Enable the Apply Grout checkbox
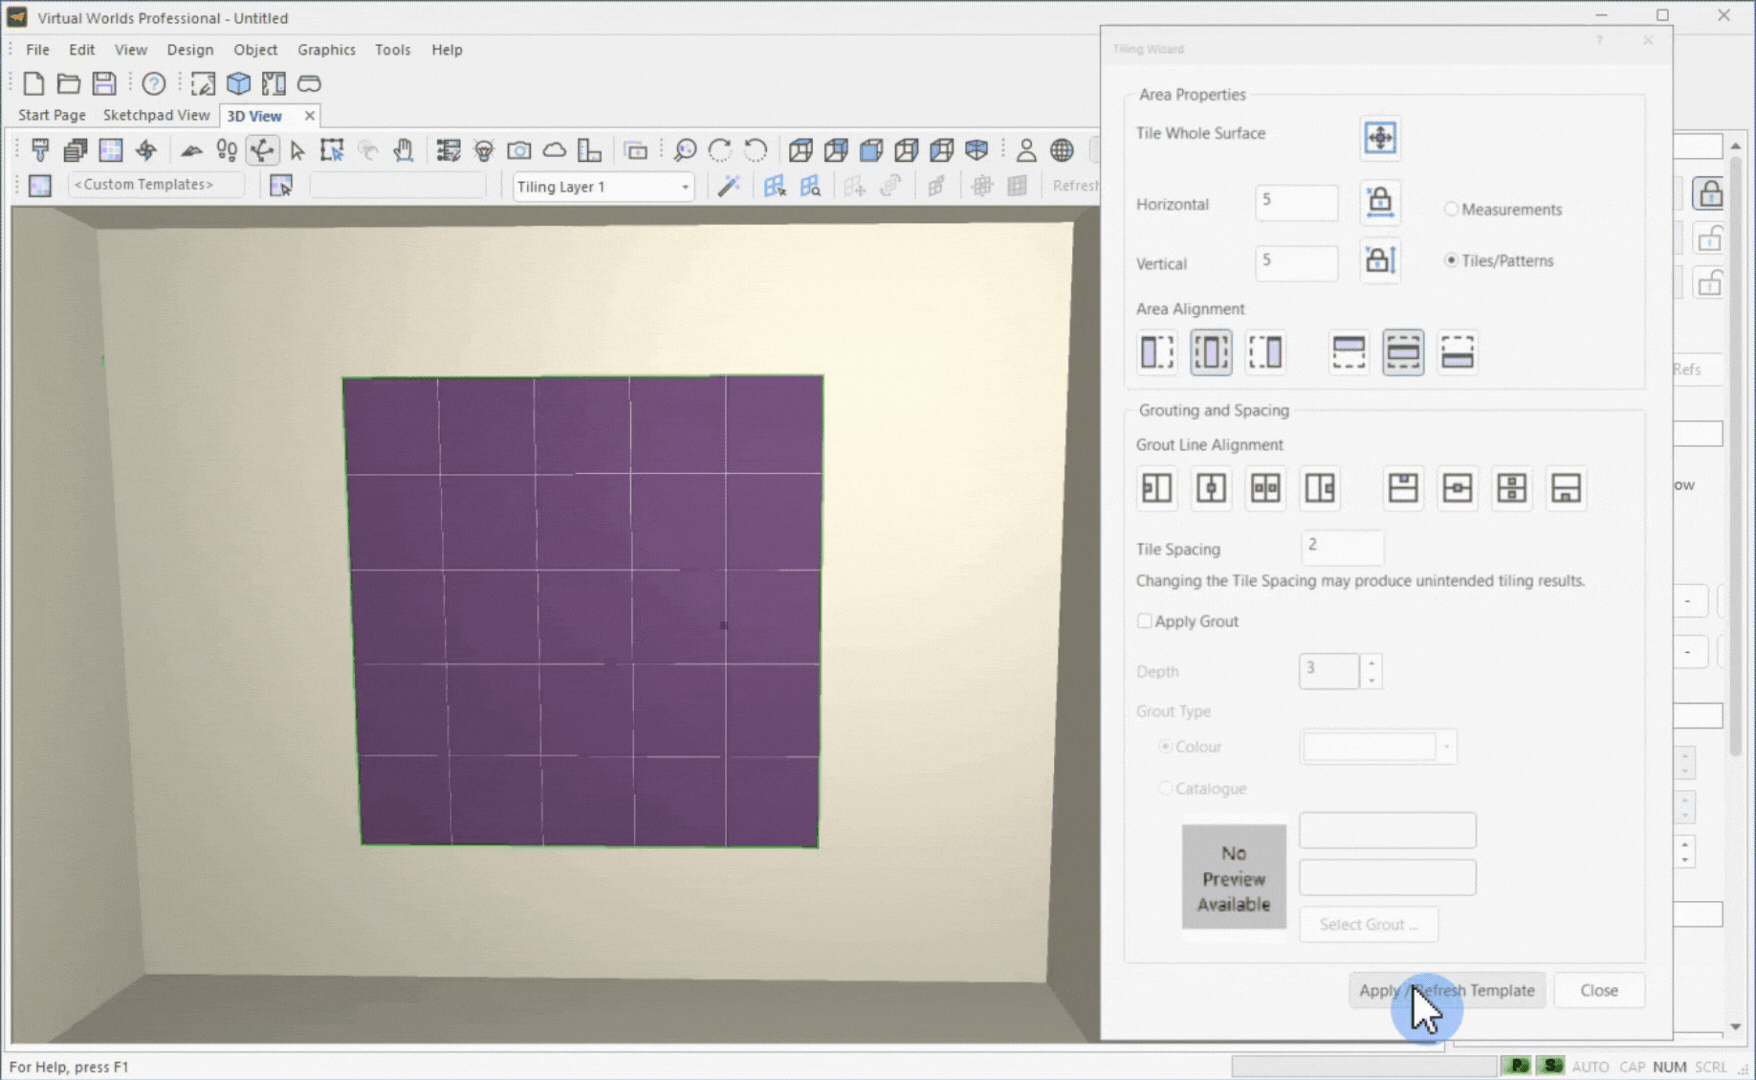The width and height of the screenshot is (1756, 1080). coord(1144,621)
